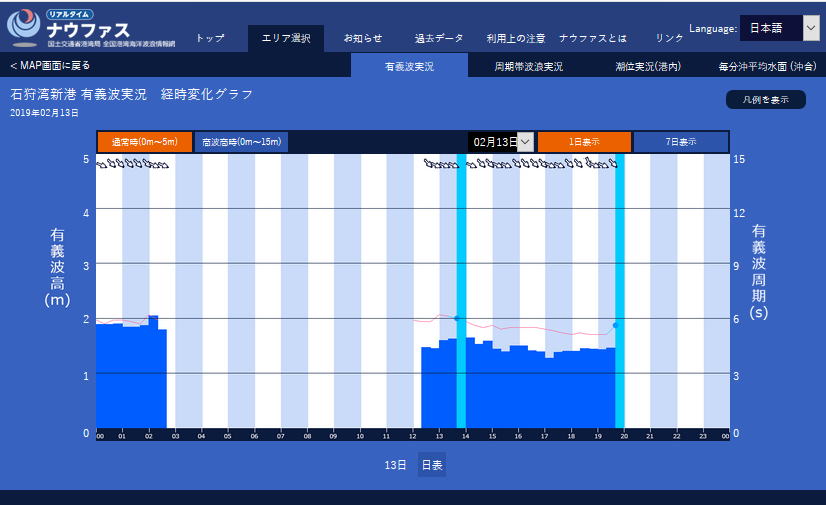The height and width of the screenshot is (505, 826).
Task: Click the tallest blue wave bar near 02:00
Action: [x=153, y=370]
